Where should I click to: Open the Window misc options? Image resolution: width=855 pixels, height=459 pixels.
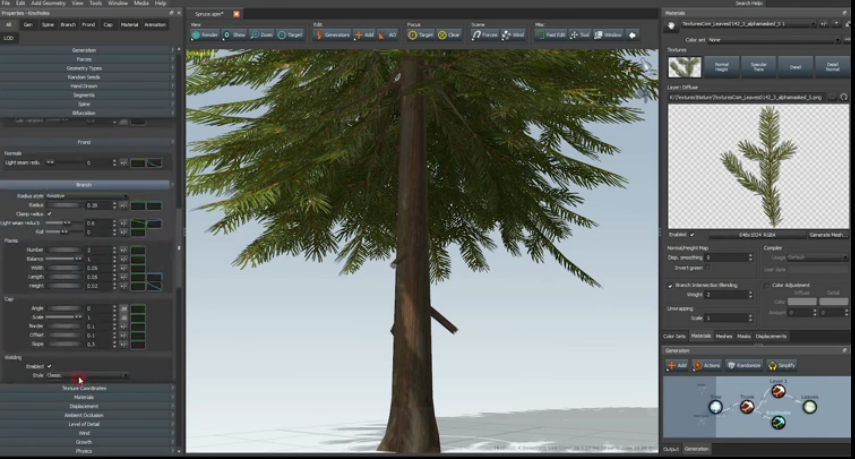(608, 35)
